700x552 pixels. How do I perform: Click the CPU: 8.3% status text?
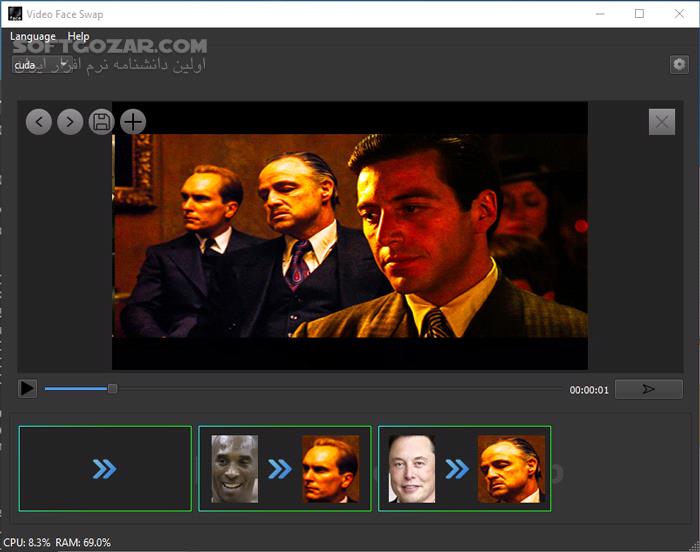(x=27, y=543)
